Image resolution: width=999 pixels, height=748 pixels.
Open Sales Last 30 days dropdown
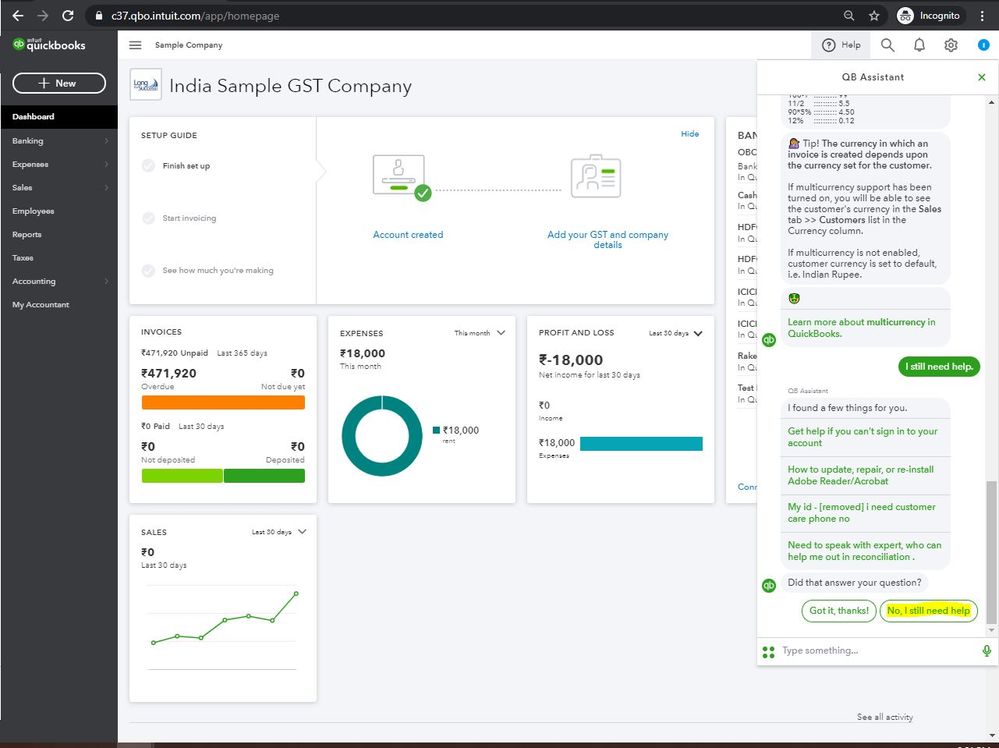(x=278, y=531)
